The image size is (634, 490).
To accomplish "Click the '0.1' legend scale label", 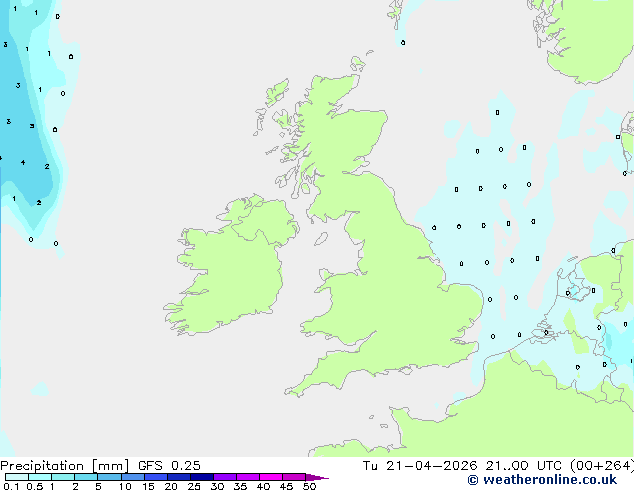I will pyautogui.click(x=11, y=486).
